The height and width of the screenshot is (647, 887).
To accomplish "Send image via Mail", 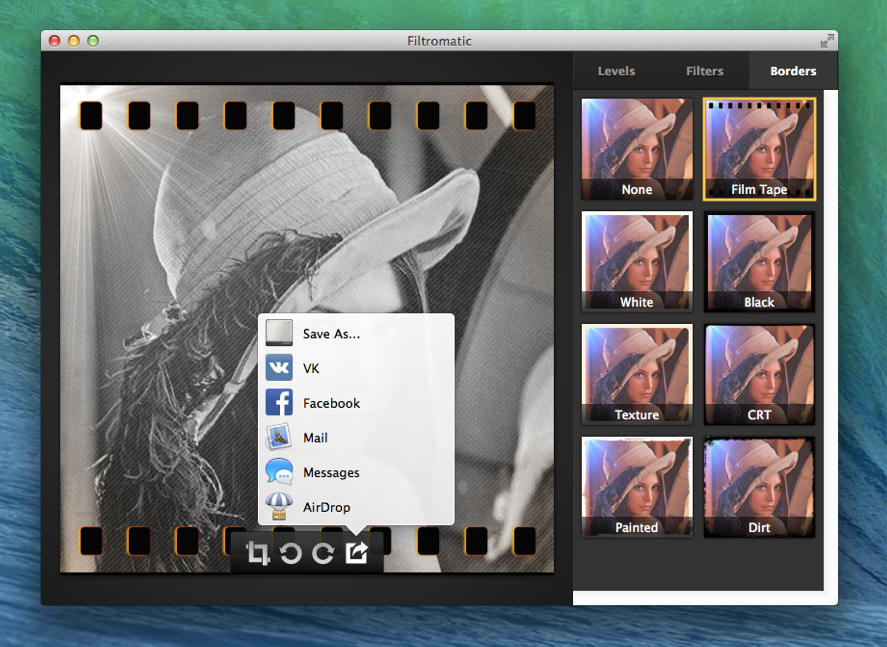I will coord(315,438).
